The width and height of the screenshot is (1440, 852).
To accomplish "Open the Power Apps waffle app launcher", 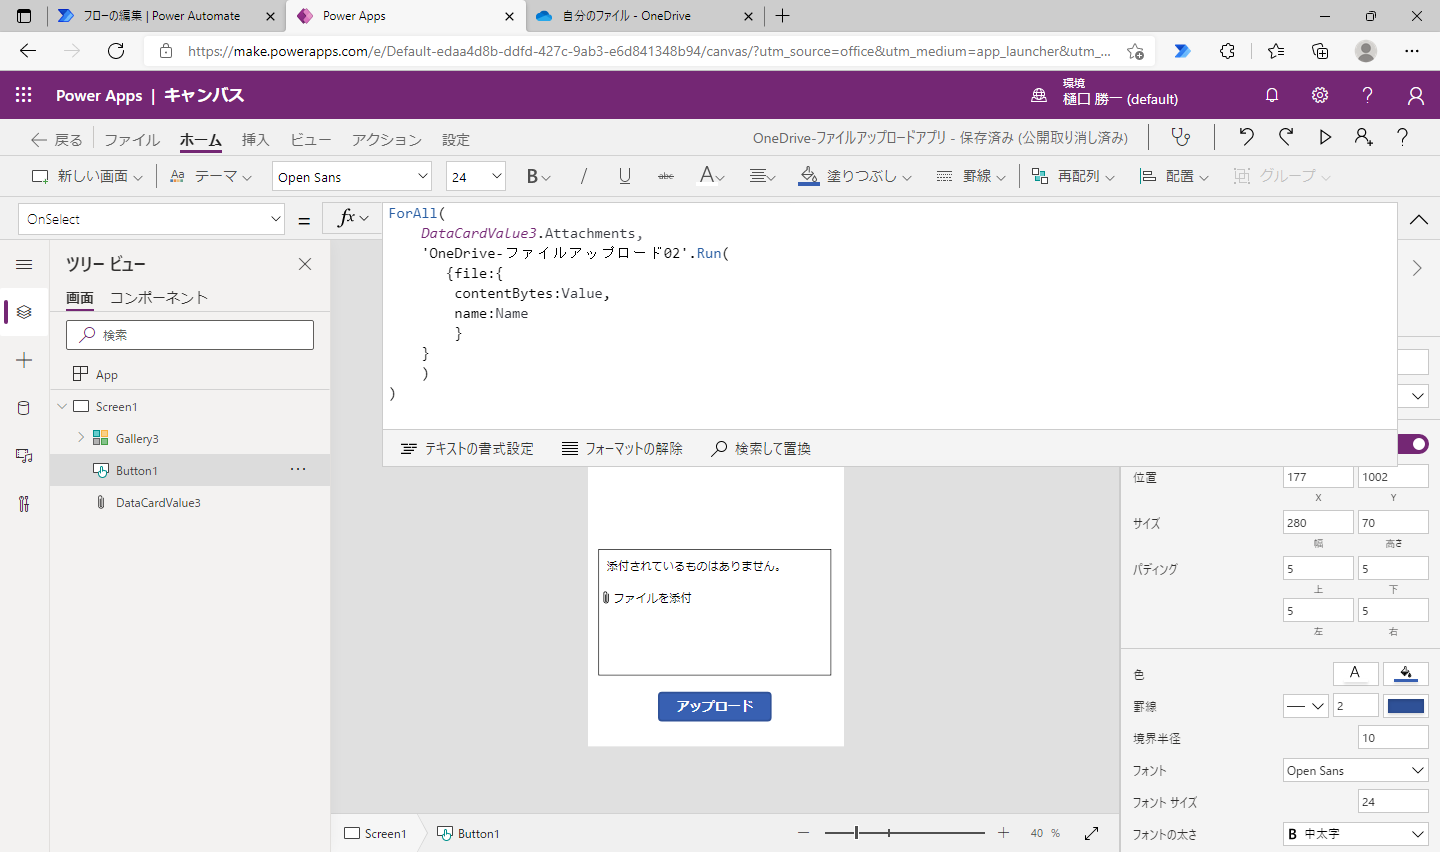I will [x=24, y=95].
